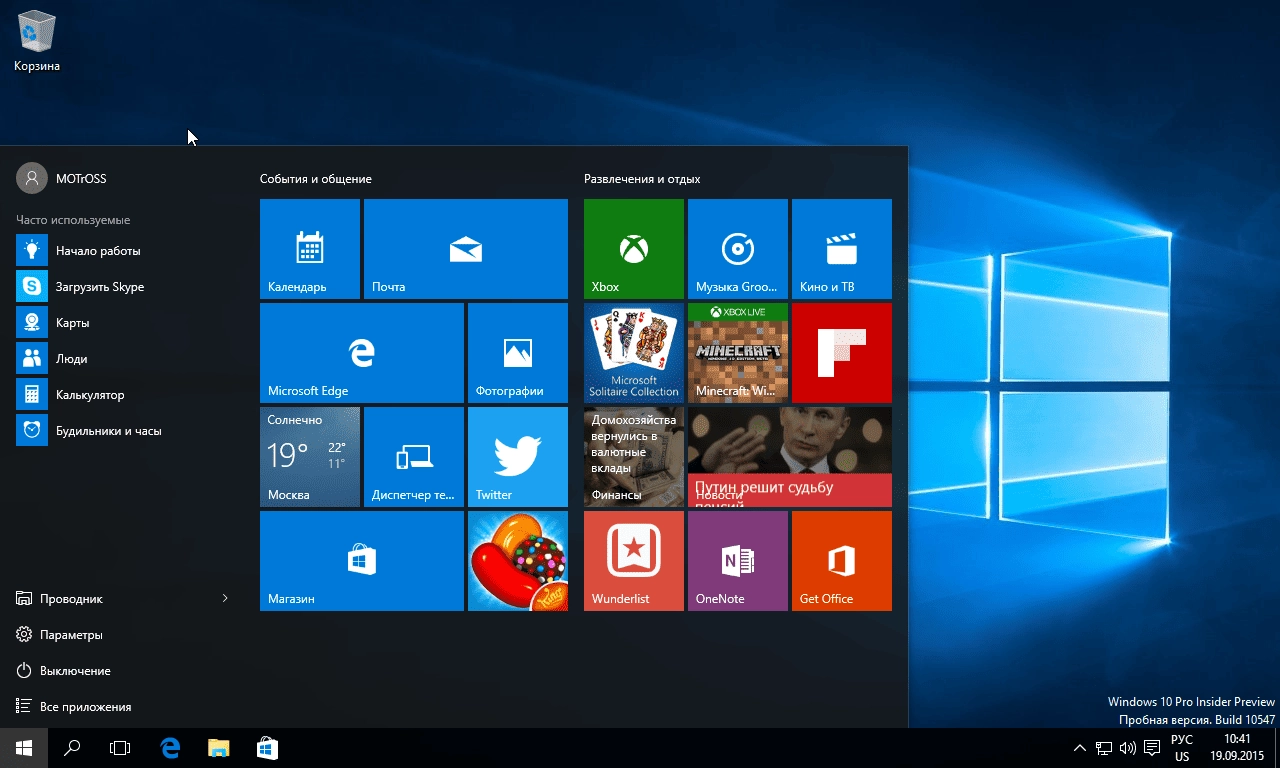Open the Get Office tile
Screen dimensions: 1280x768
[842, 561]
